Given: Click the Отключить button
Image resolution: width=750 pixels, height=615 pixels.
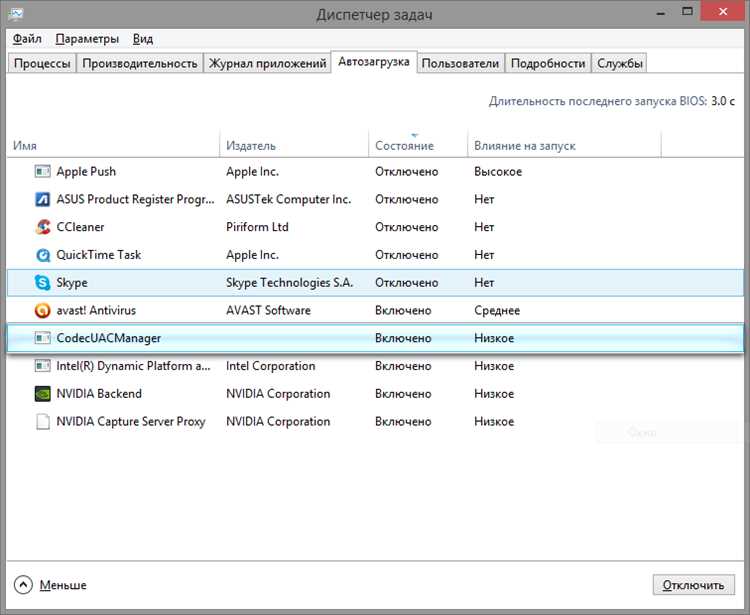Looking at the screenshot, I should (x=694, y=585).
